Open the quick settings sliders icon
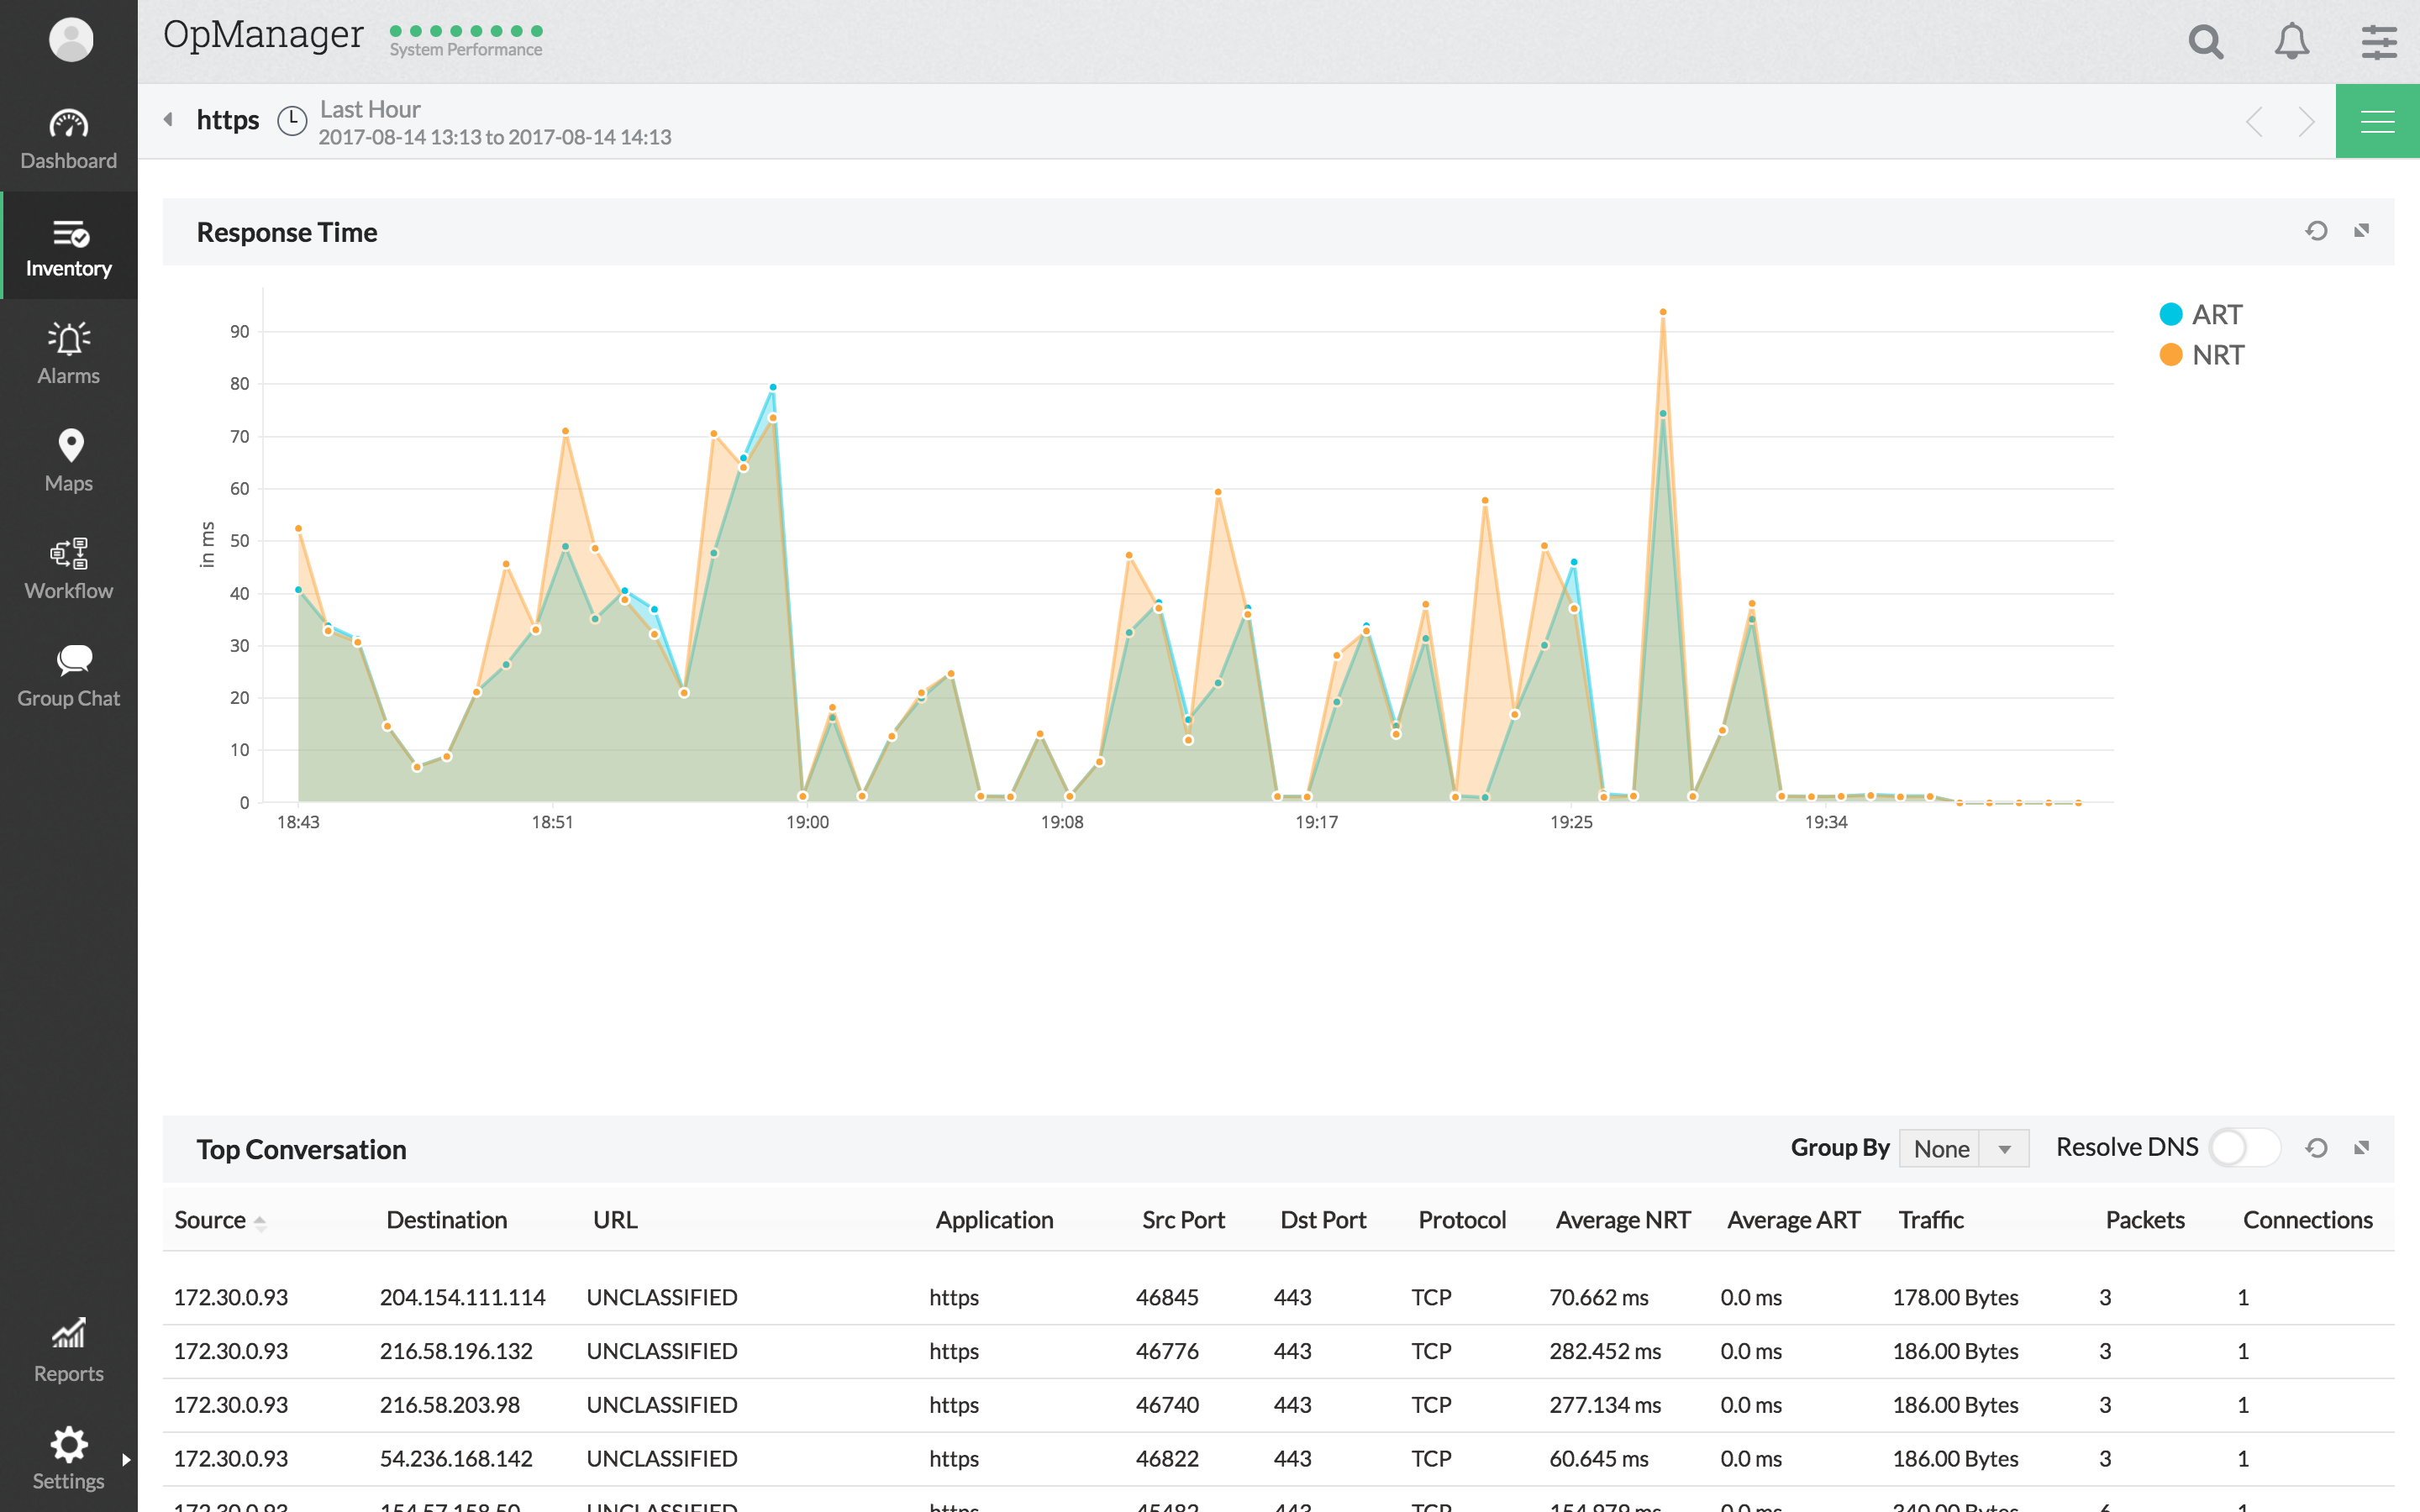Image resolution: width=2420 pixels, height=1512 pixels. click(2378, 41)
